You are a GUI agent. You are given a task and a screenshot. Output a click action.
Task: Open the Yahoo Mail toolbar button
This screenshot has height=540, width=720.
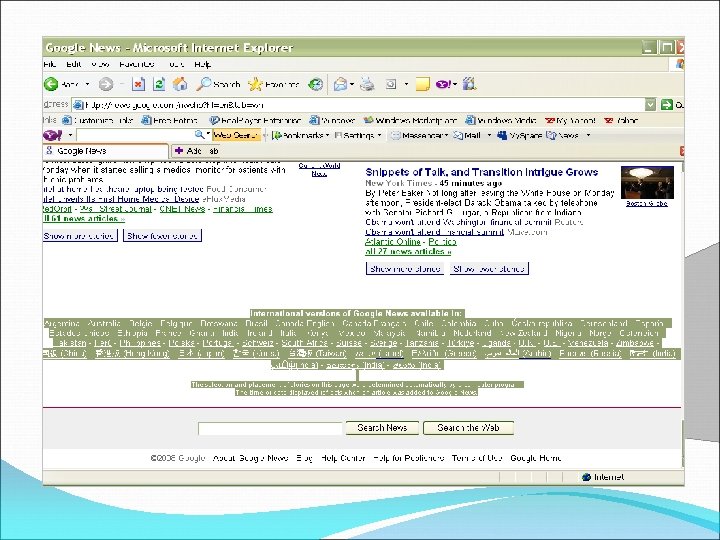tap(467, 135)
